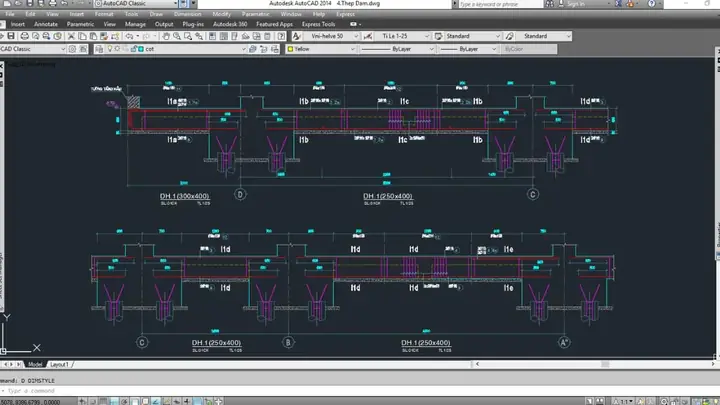
Task: Open the Text Style manager icon
Action: click(x=297, y=36)
